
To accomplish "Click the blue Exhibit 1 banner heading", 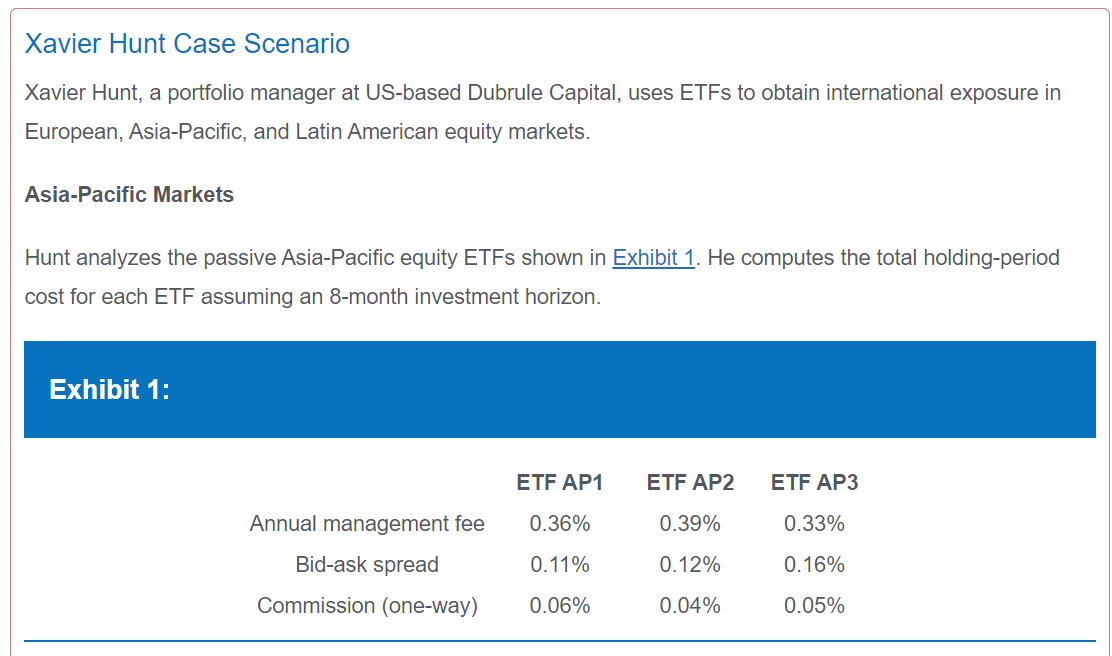I will click(110, 389).
